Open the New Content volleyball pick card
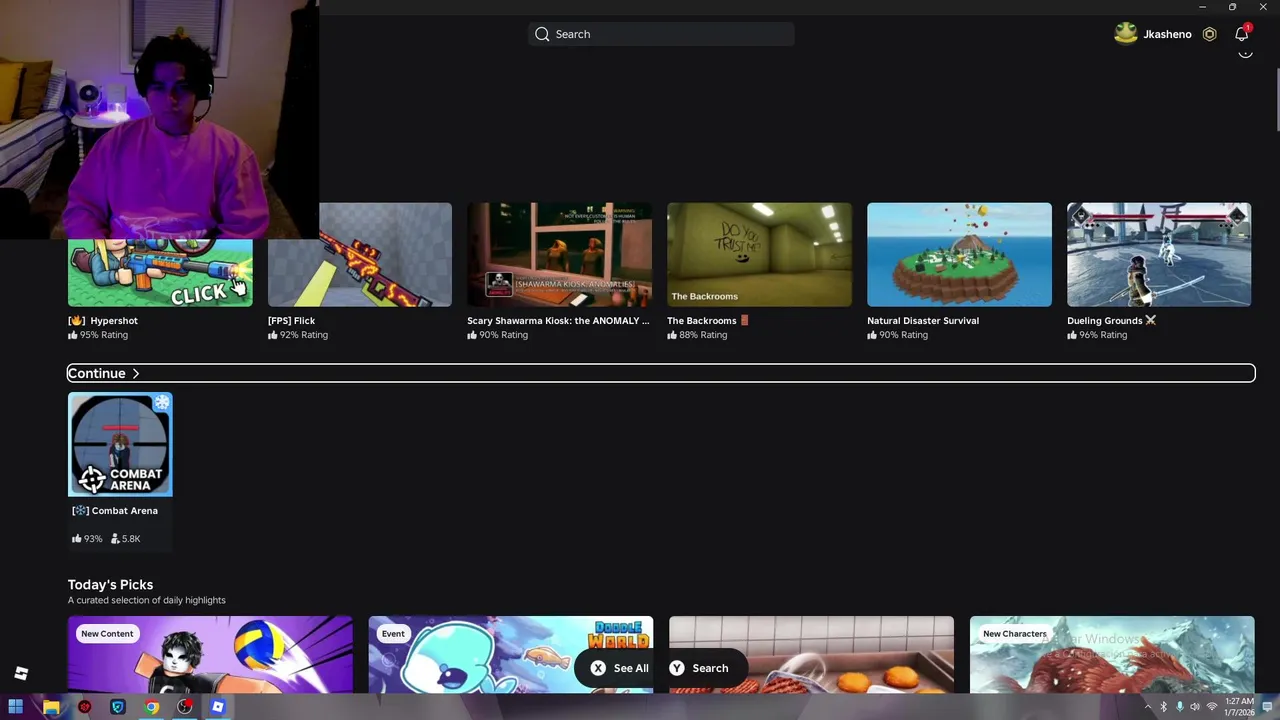Image resolution: width=1280 pixels, height=720 pixels. 210,654
